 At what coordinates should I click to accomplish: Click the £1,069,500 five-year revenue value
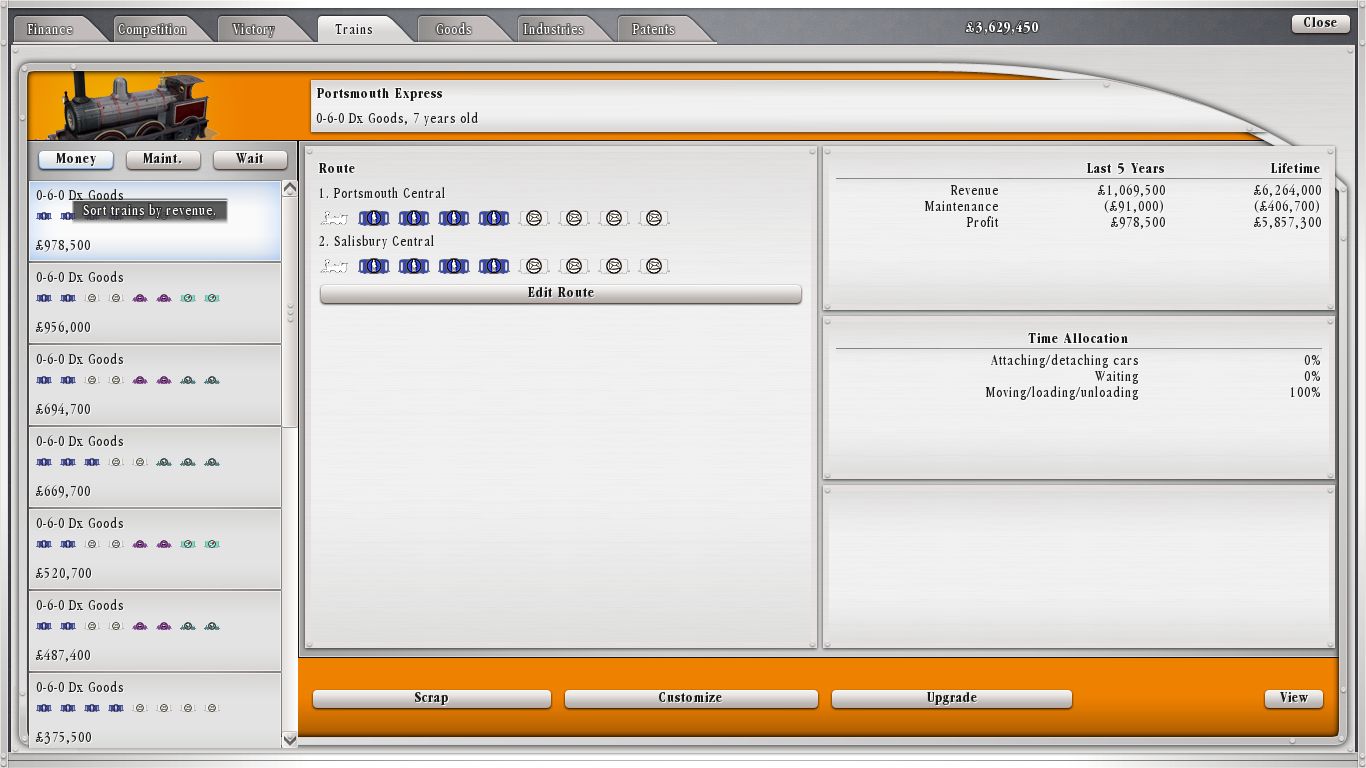pyautogui.click(x=1132, y=190)
